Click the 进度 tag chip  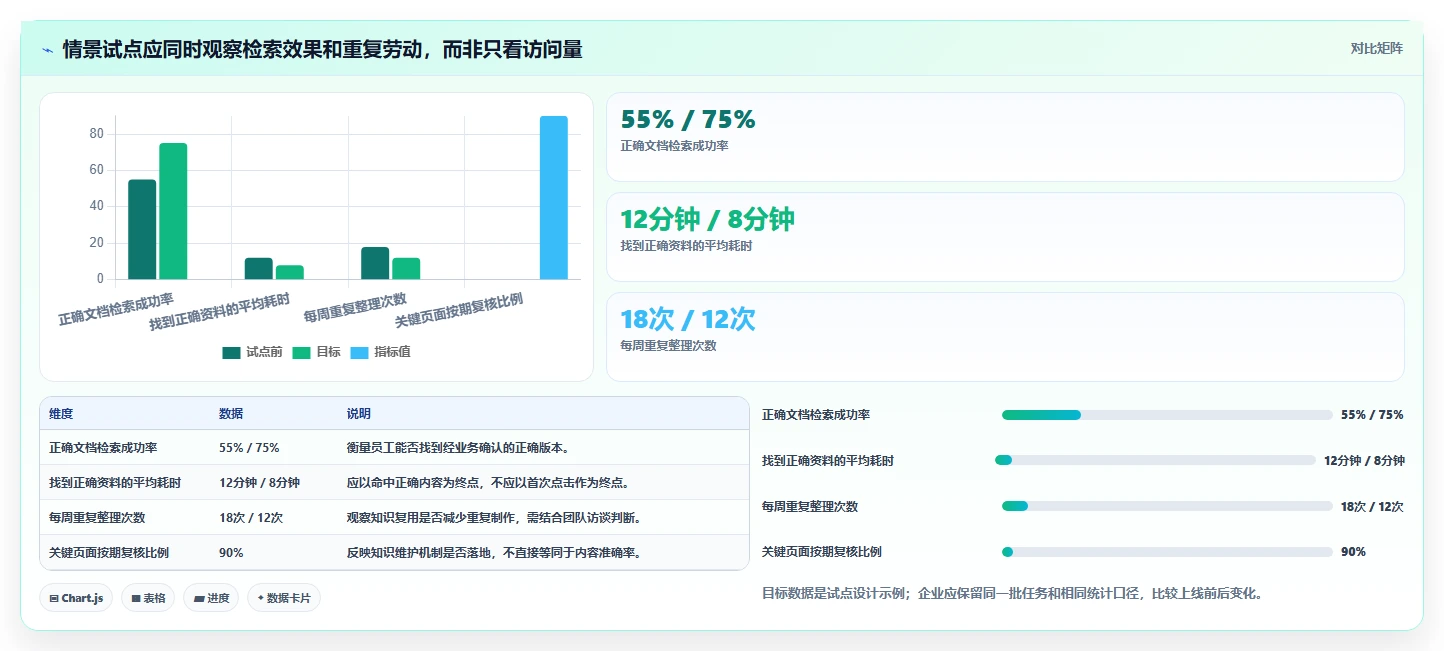coord(211,598)
